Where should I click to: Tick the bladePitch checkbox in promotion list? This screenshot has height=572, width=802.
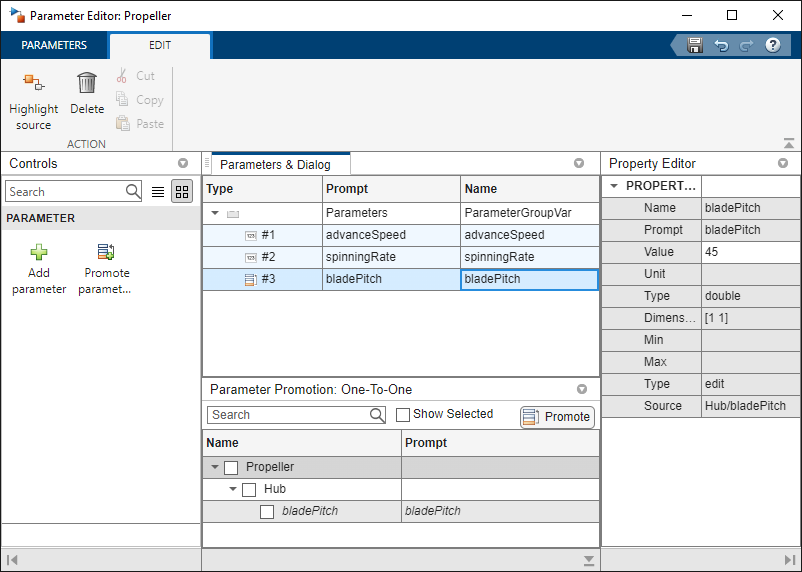click(x=267, y=511)
